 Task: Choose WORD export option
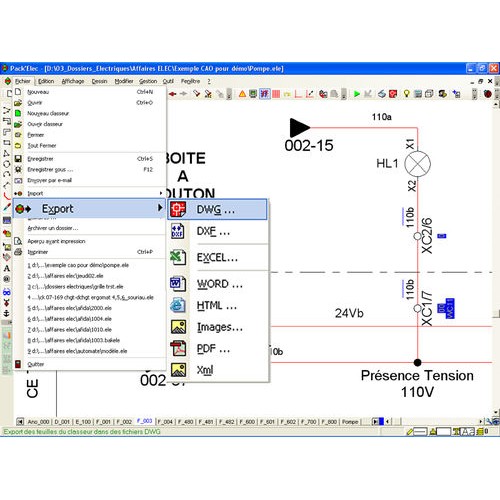coord(218,284)
